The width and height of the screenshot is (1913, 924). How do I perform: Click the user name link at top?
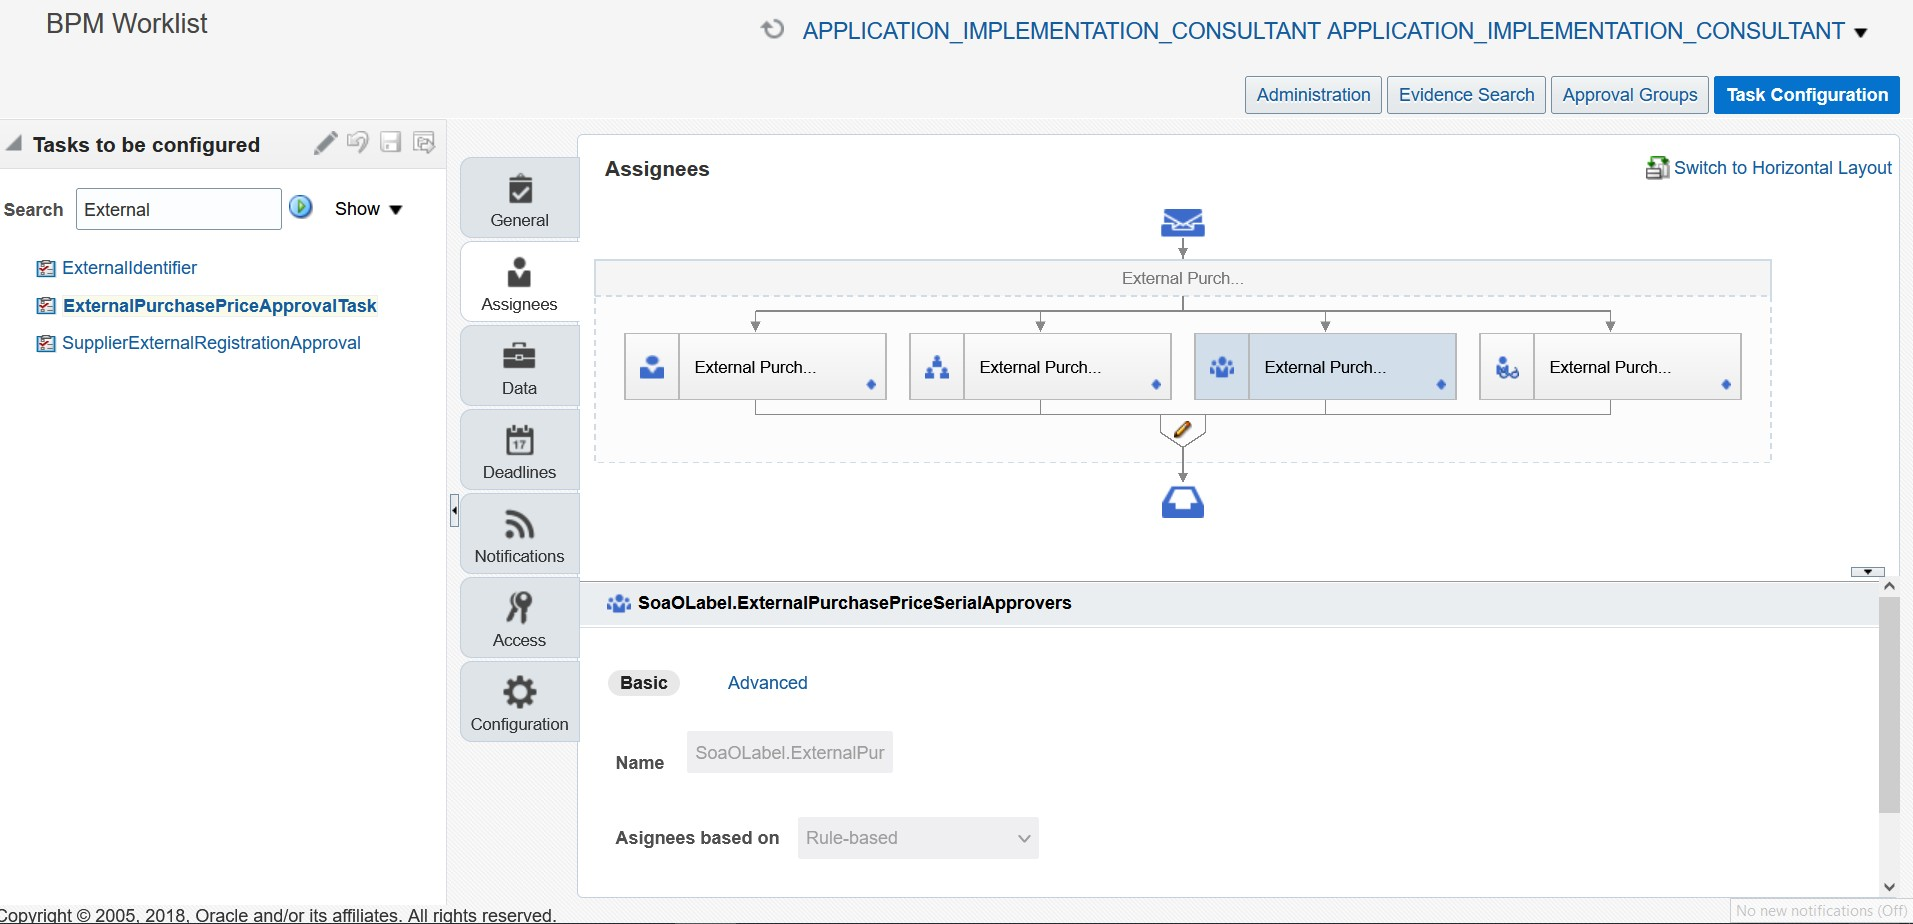point(1323,31)
